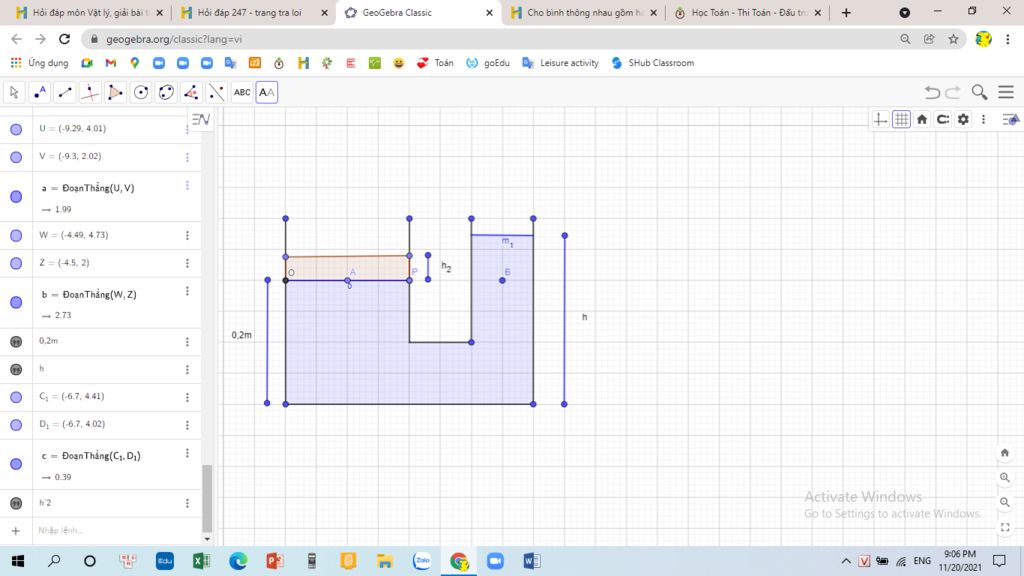Viewport: 1024px width, 576px height.
Task: Toggle visibility of segment c
Action: tap(16, 464)
